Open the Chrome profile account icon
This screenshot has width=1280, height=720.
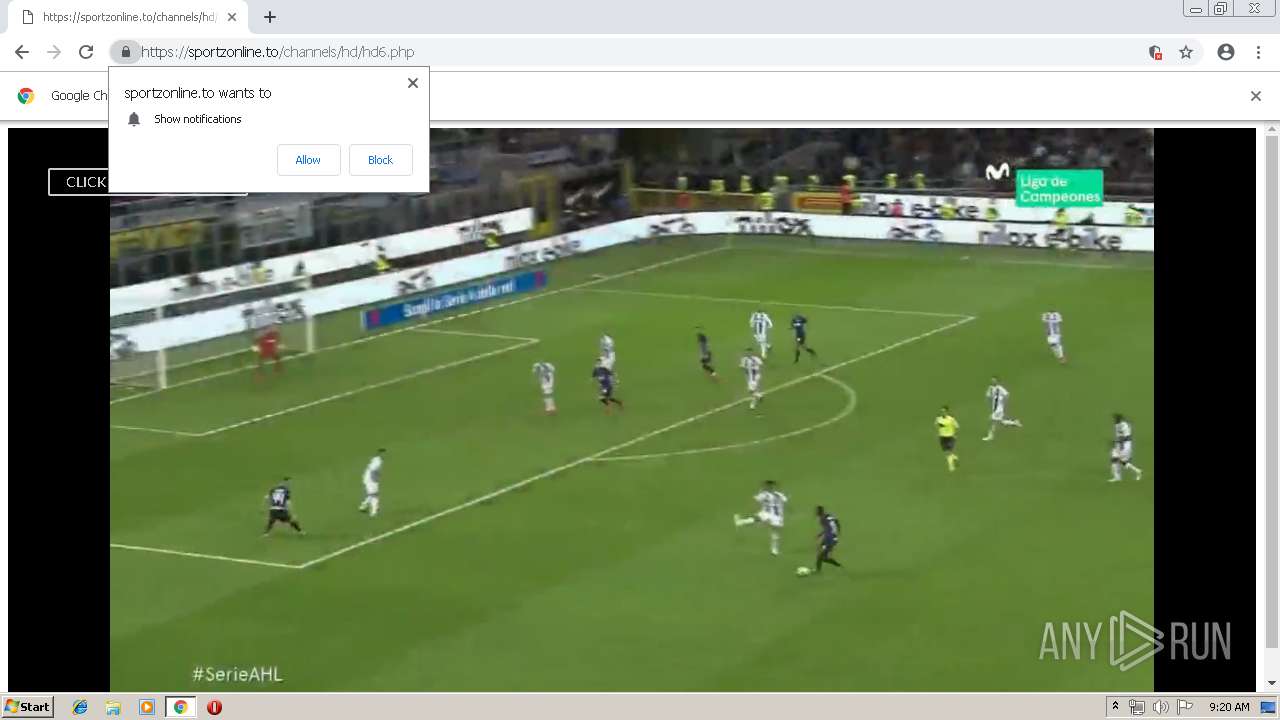[x=1226, y=52]
